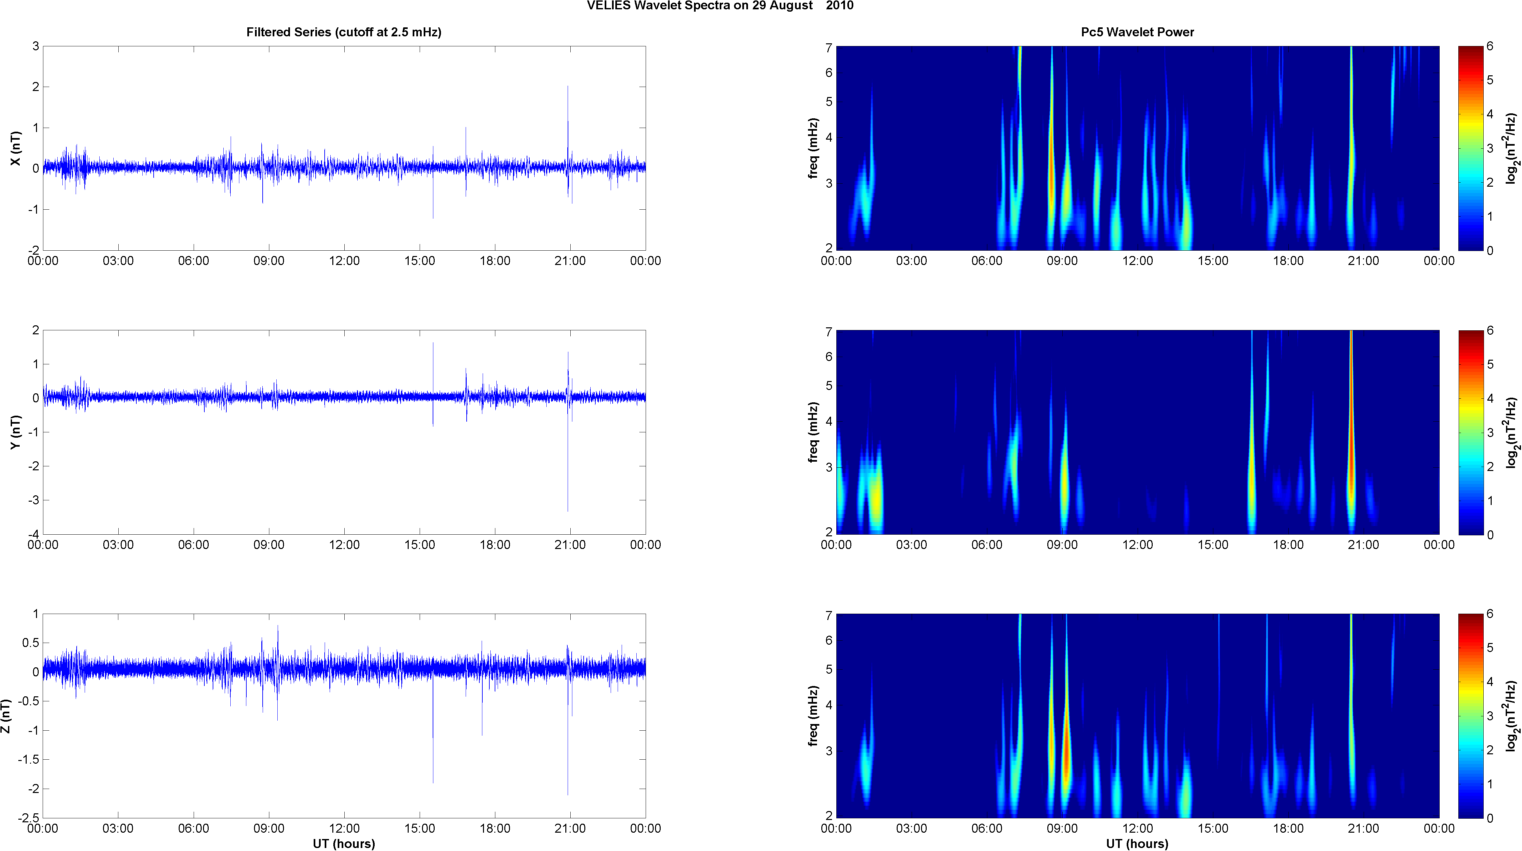
Task: Click the figure title 'VELIES Wavelet Spectra on 29 August 2010'
Action: pos(720,6)
